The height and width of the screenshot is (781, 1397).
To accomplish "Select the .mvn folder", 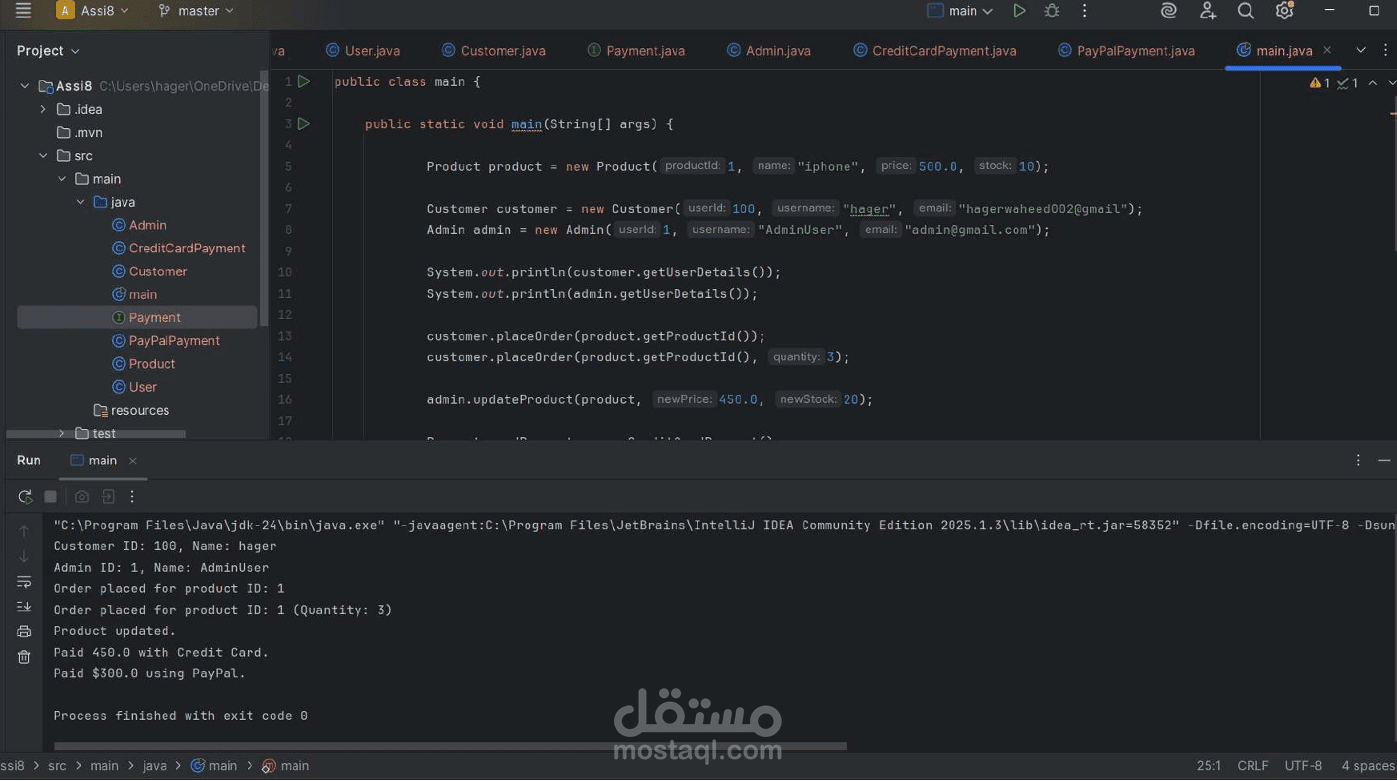I will (x=80, y=132).
